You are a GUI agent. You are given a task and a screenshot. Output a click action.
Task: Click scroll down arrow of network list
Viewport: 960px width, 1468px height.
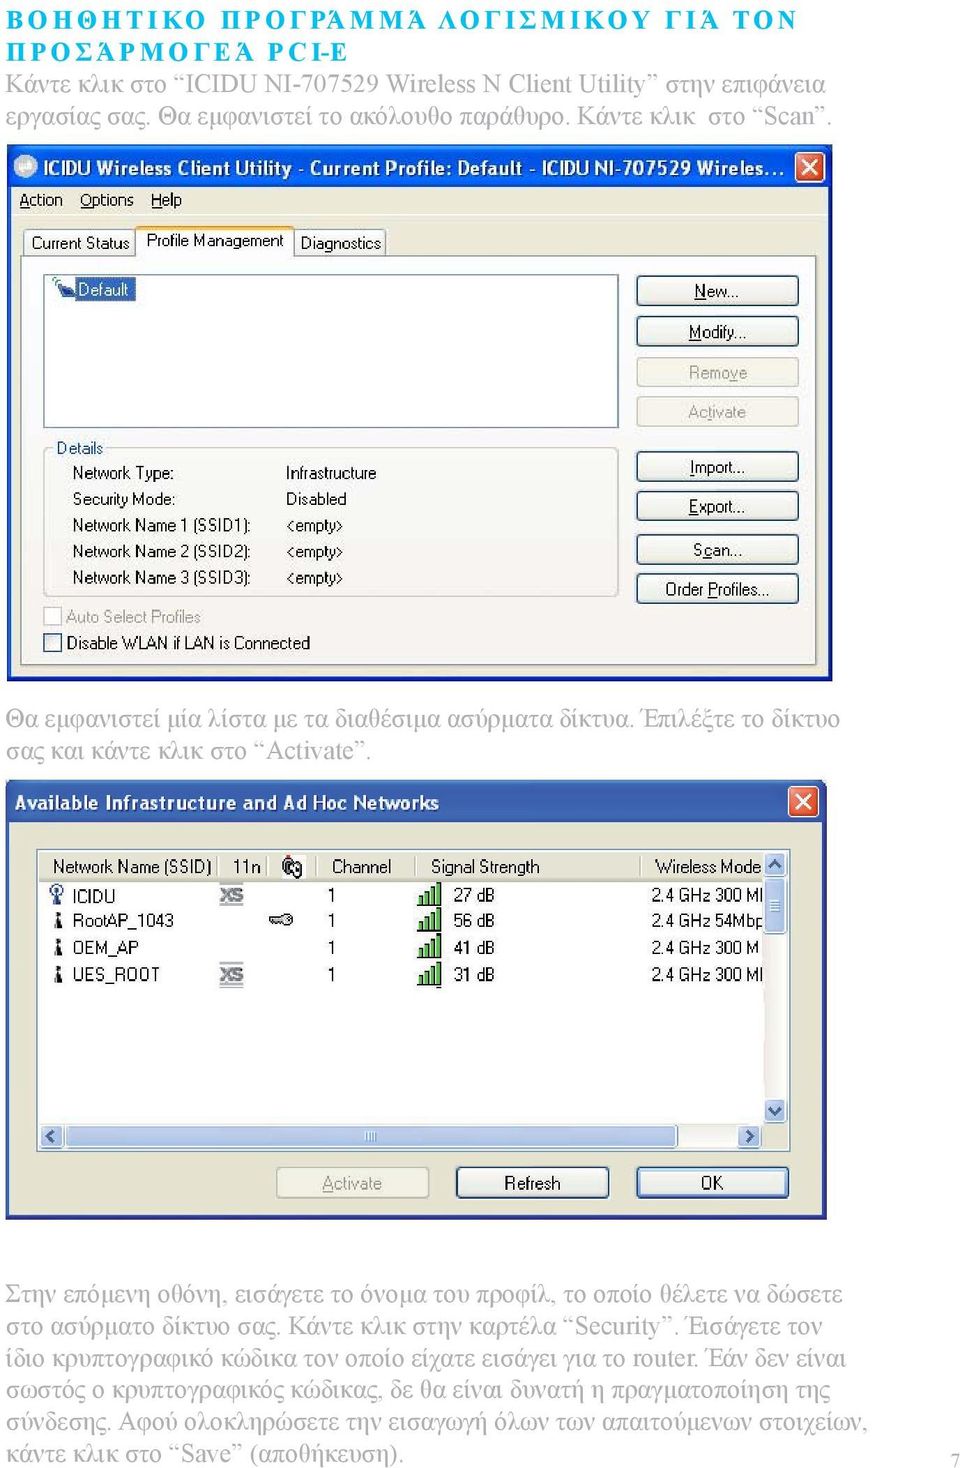775,1110
